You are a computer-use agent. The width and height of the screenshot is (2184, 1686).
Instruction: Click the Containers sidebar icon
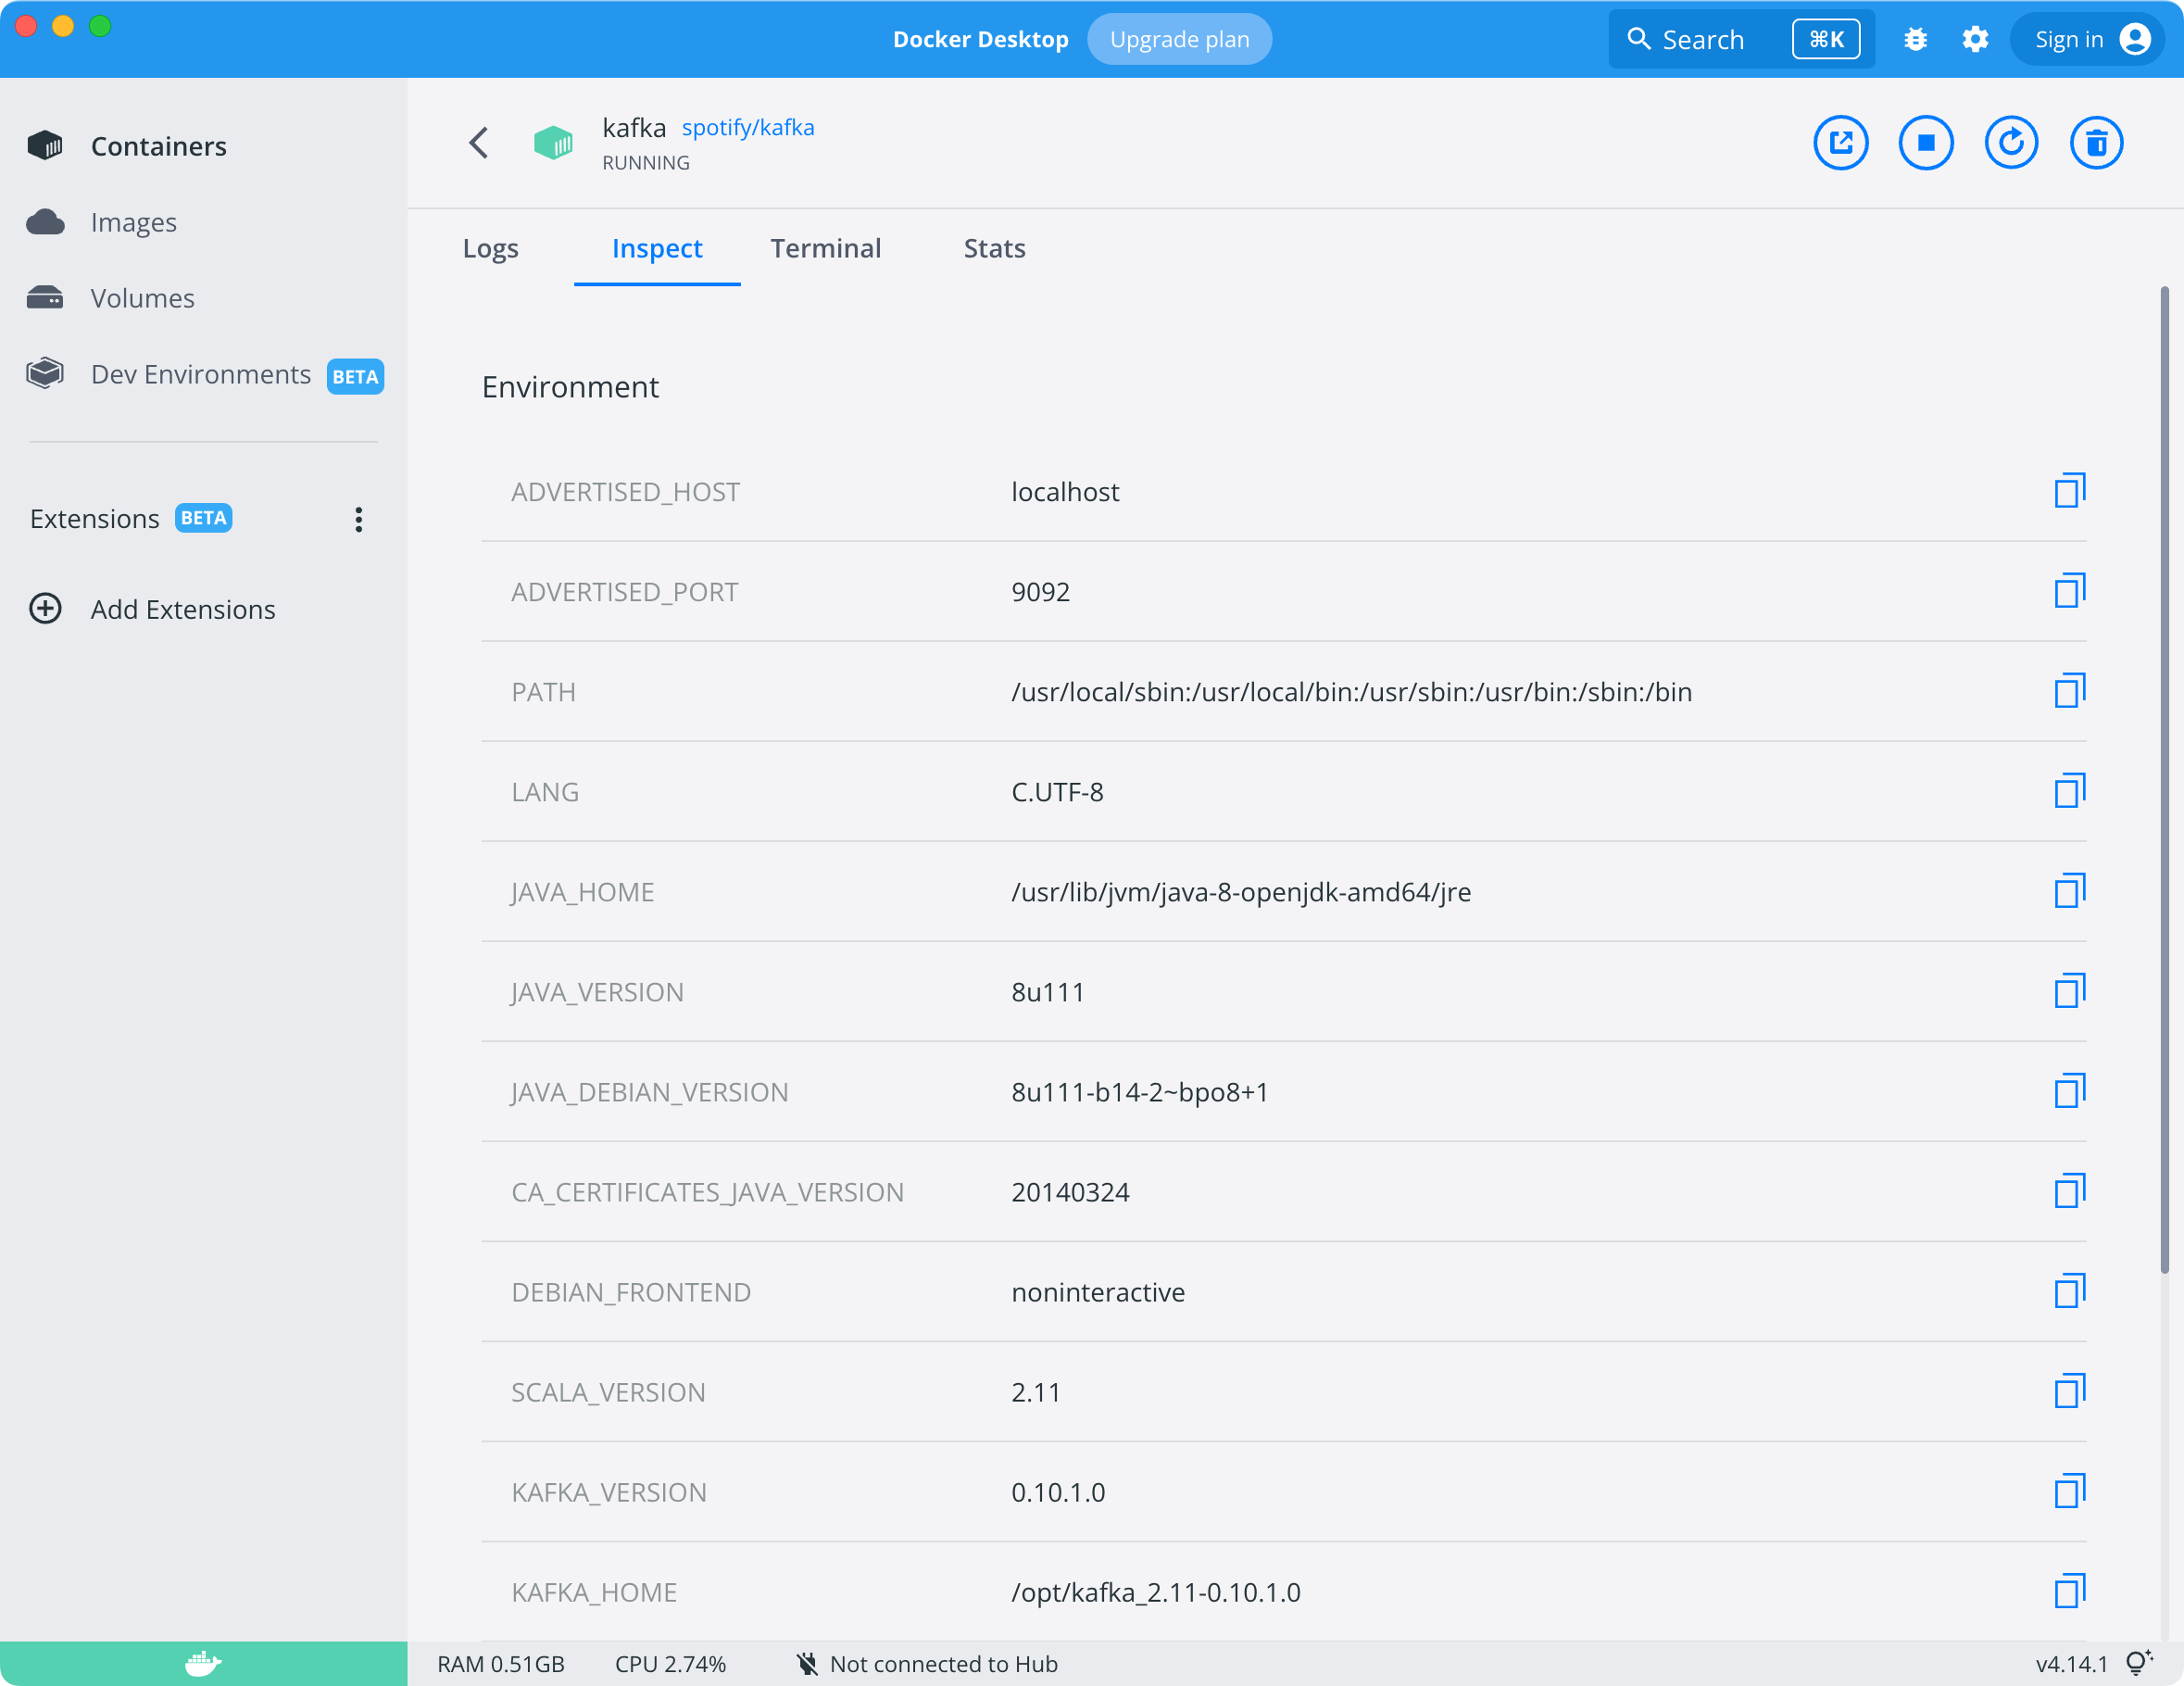pyautogui.click(x=48, y=145)
